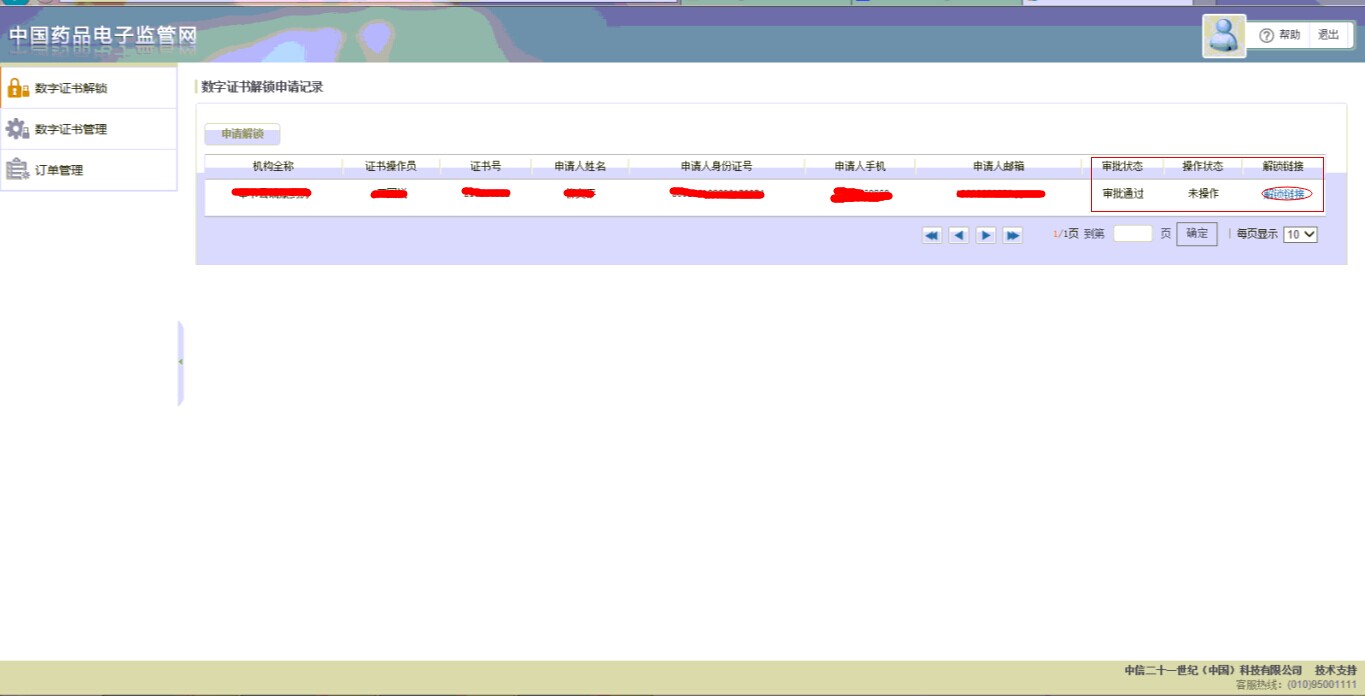
Task: Go to the next page arrow
Action: coord(986,235)
